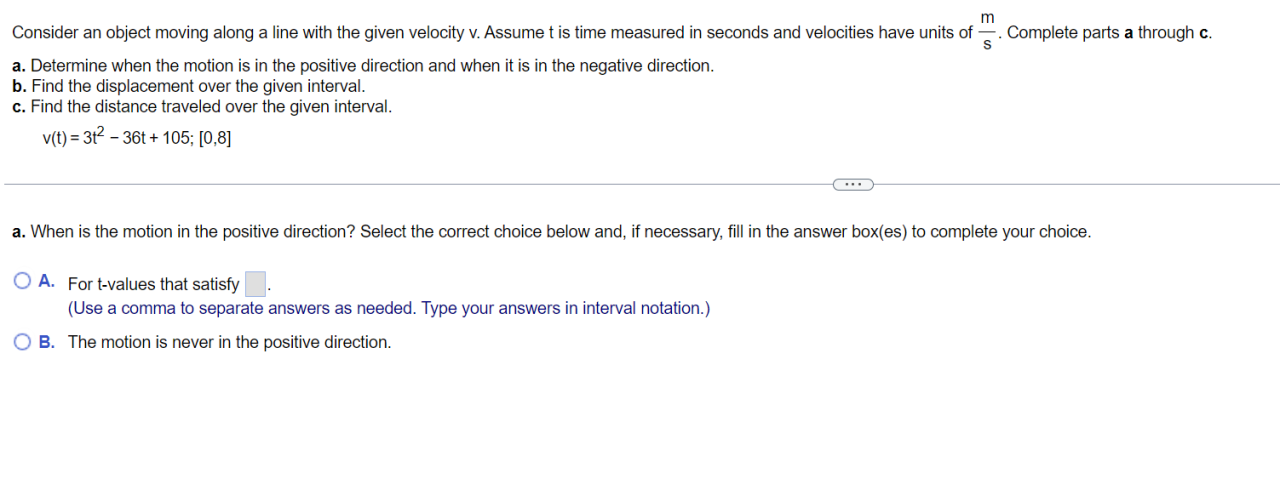Click the answer box after "satisfy"

pyautogui.click(x=255, y=284)
